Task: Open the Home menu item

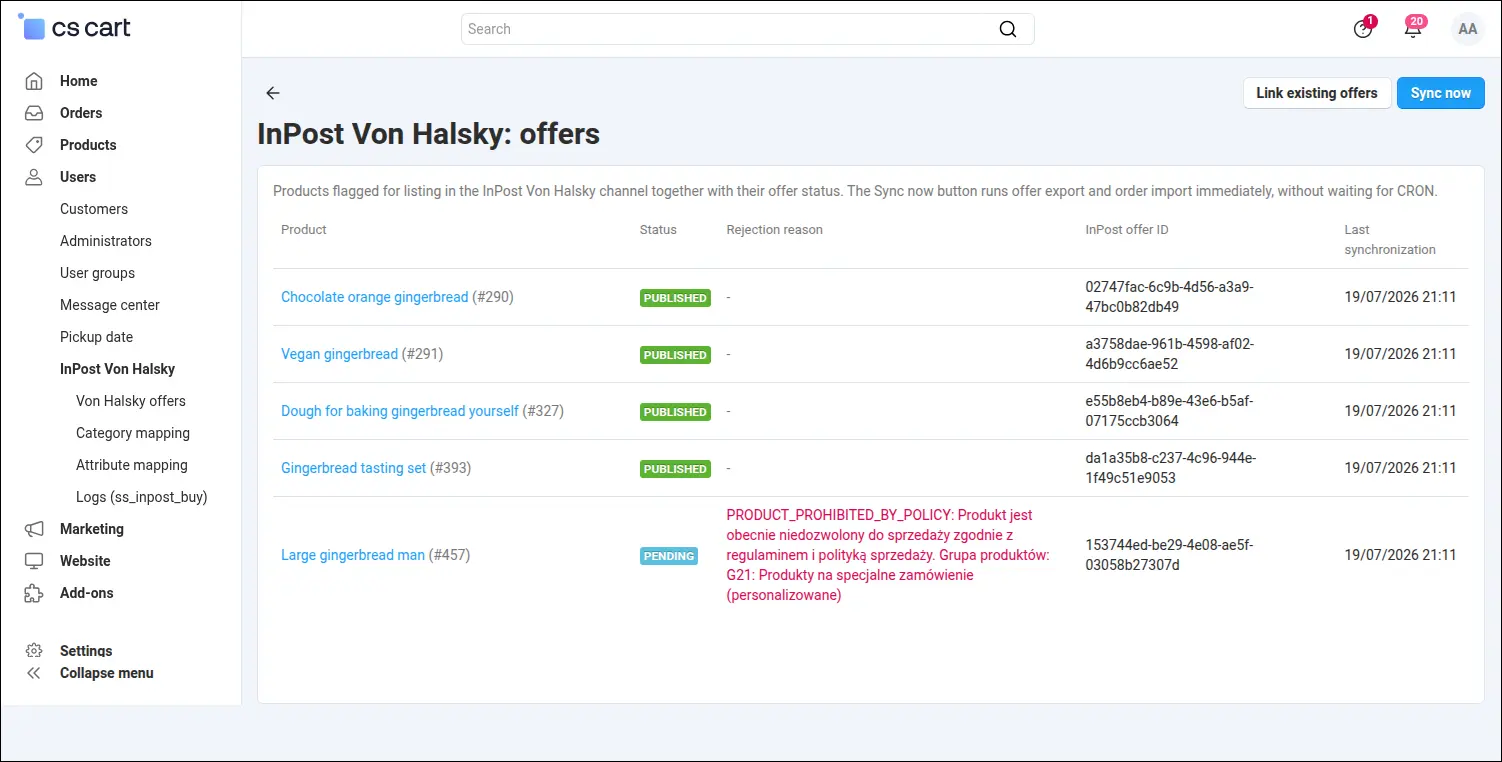Action: coord(79,81)
